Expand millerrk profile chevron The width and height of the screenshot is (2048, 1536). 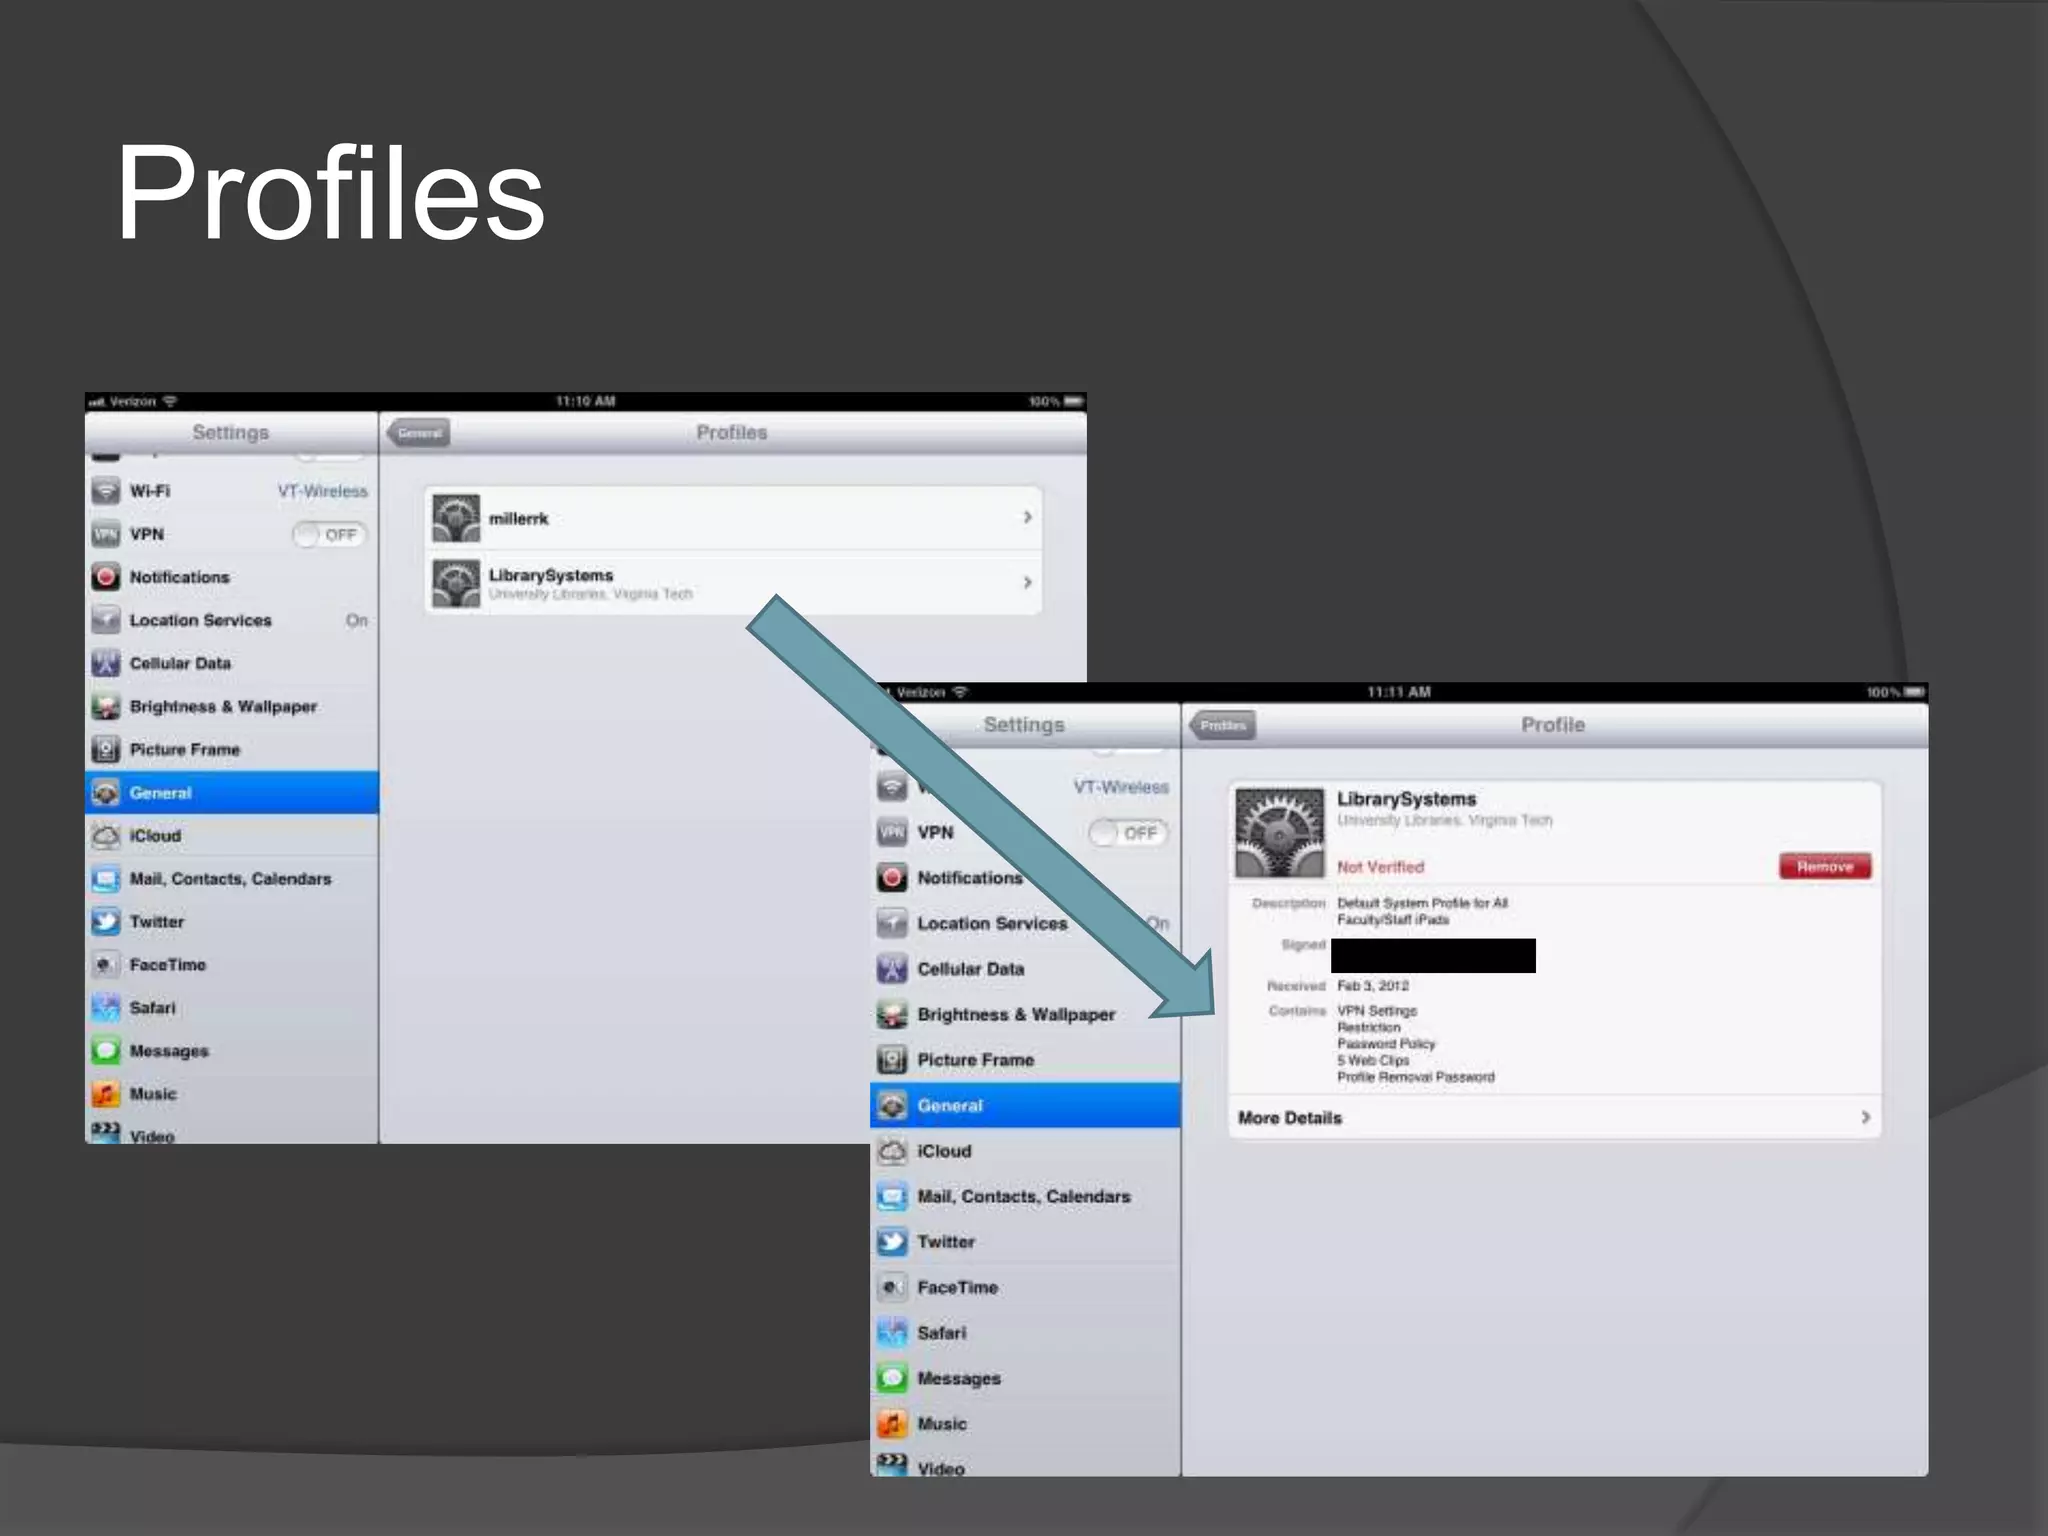click(x=1027, y=517)
